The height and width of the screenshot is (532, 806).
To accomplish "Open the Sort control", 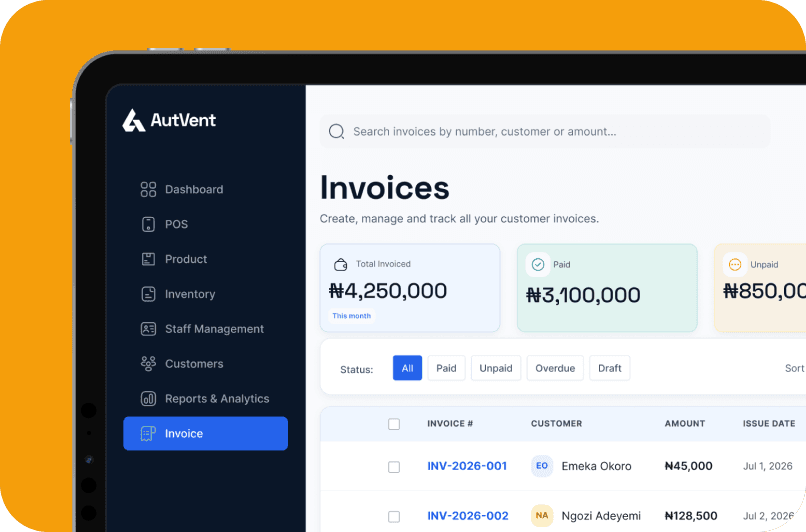I will pyautogui.click(x=795, y=368).
